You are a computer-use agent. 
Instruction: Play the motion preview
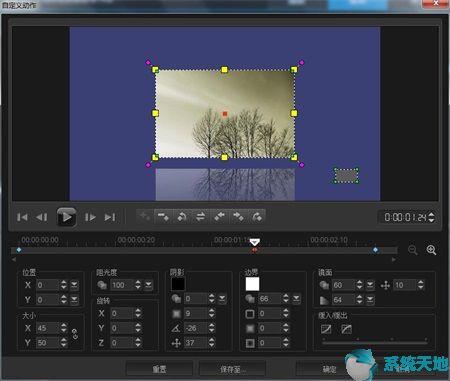(66, 217)
